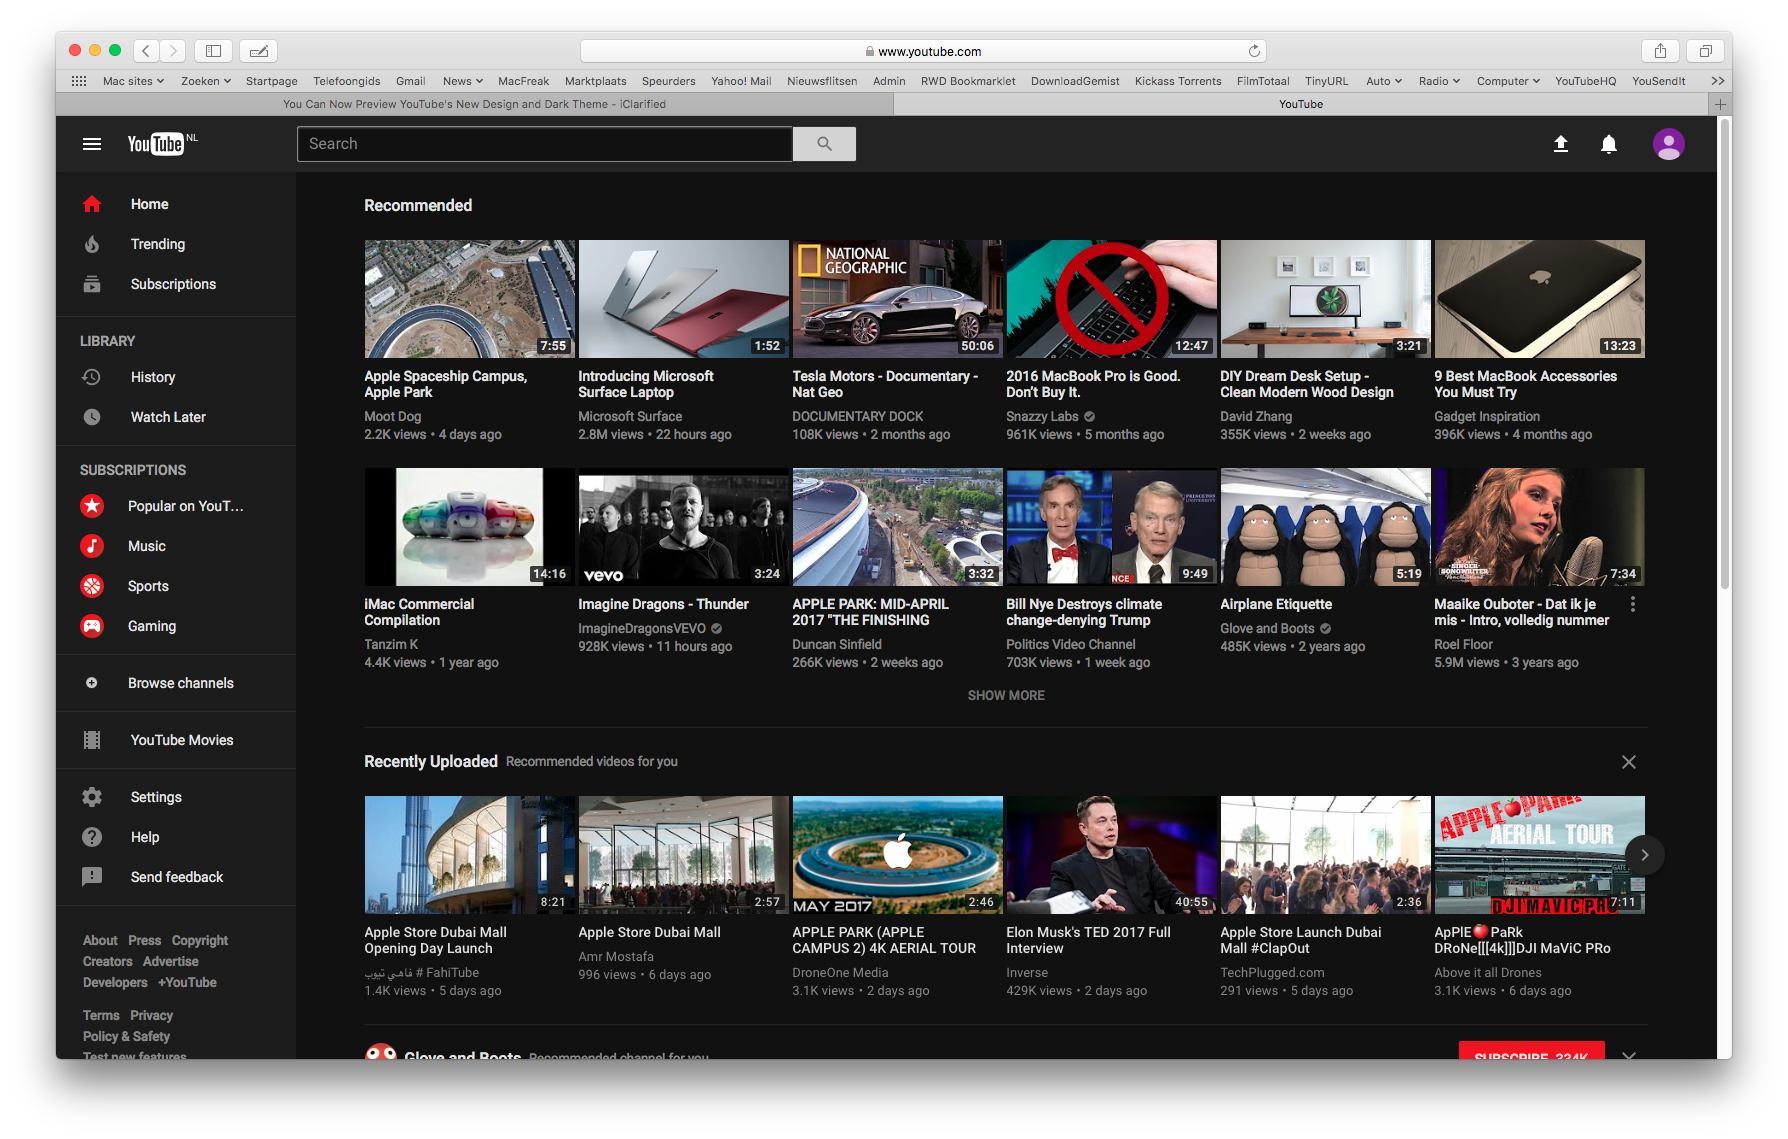Open Snazzy Labs channel link
The height and width of the screenshot is (1139, 1788).
click(1042, 416)
